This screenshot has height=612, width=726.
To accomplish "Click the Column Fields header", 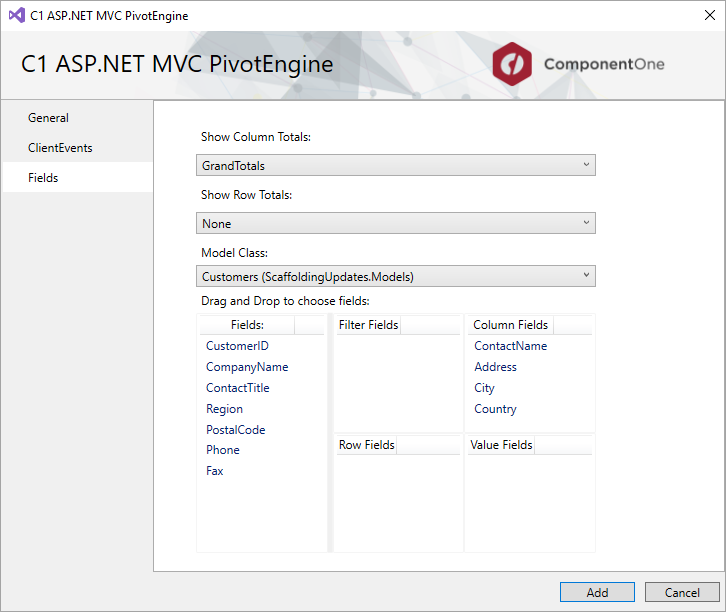I will (510, 325).
